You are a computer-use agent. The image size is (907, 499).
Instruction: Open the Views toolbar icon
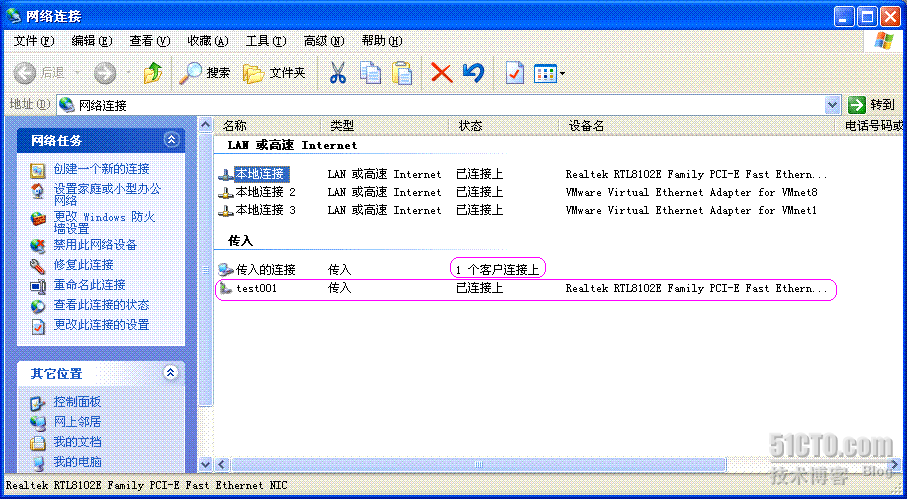point(544,73)
